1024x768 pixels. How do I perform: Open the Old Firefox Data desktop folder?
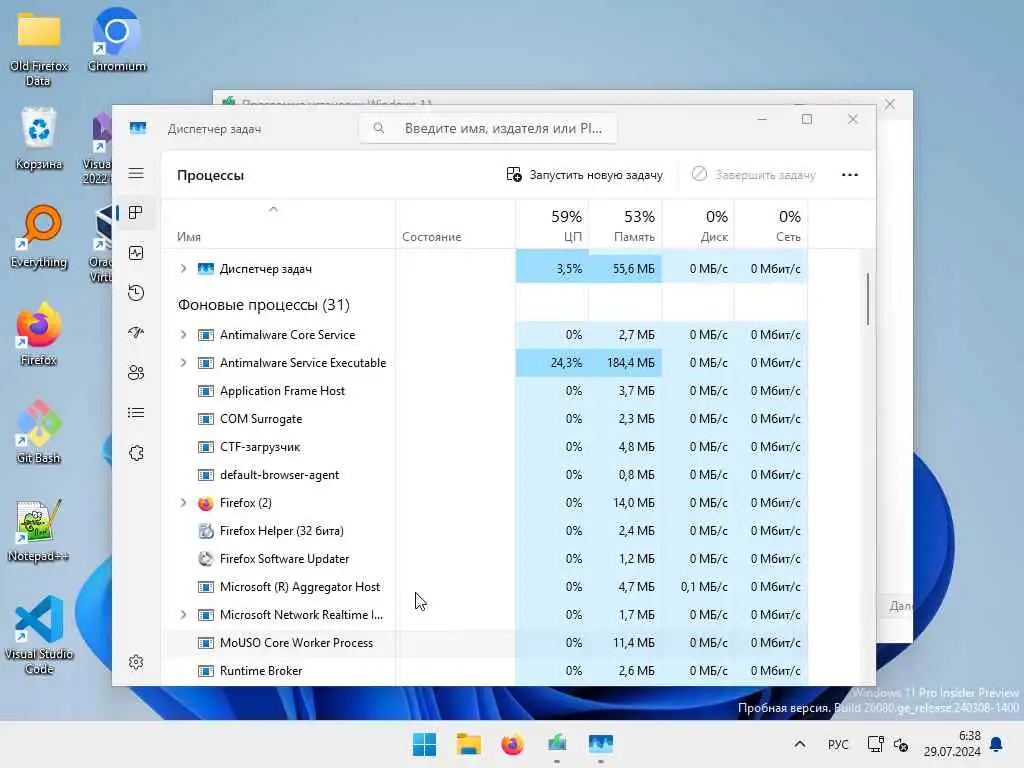(39, 48)
